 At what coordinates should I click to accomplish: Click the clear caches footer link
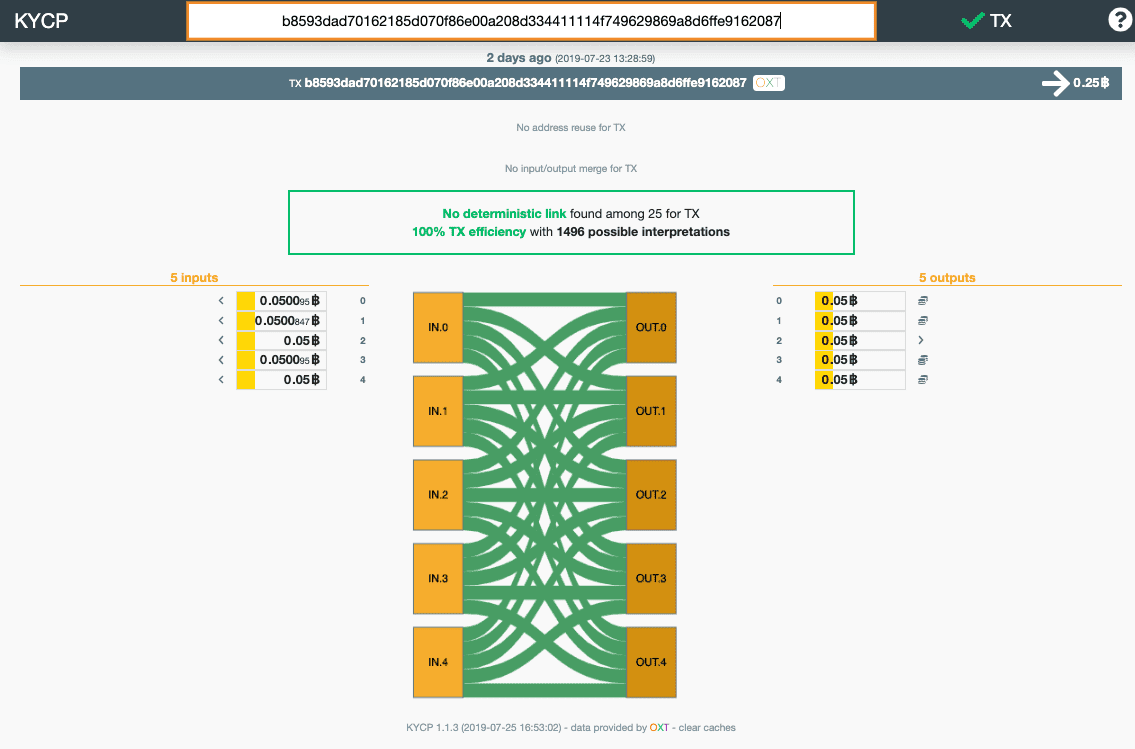click(x=706, y=727)
